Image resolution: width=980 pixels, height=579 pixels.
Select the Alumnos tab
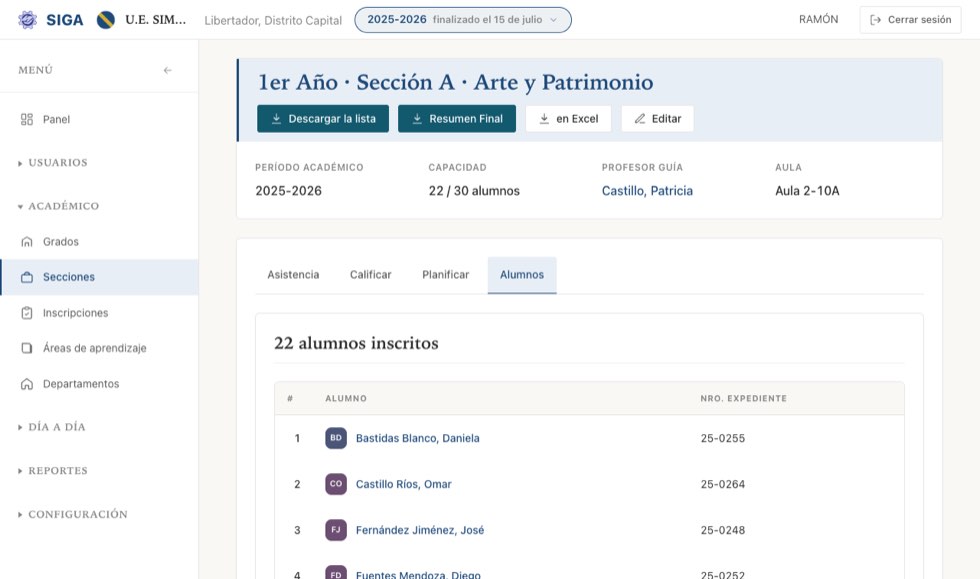522,275
